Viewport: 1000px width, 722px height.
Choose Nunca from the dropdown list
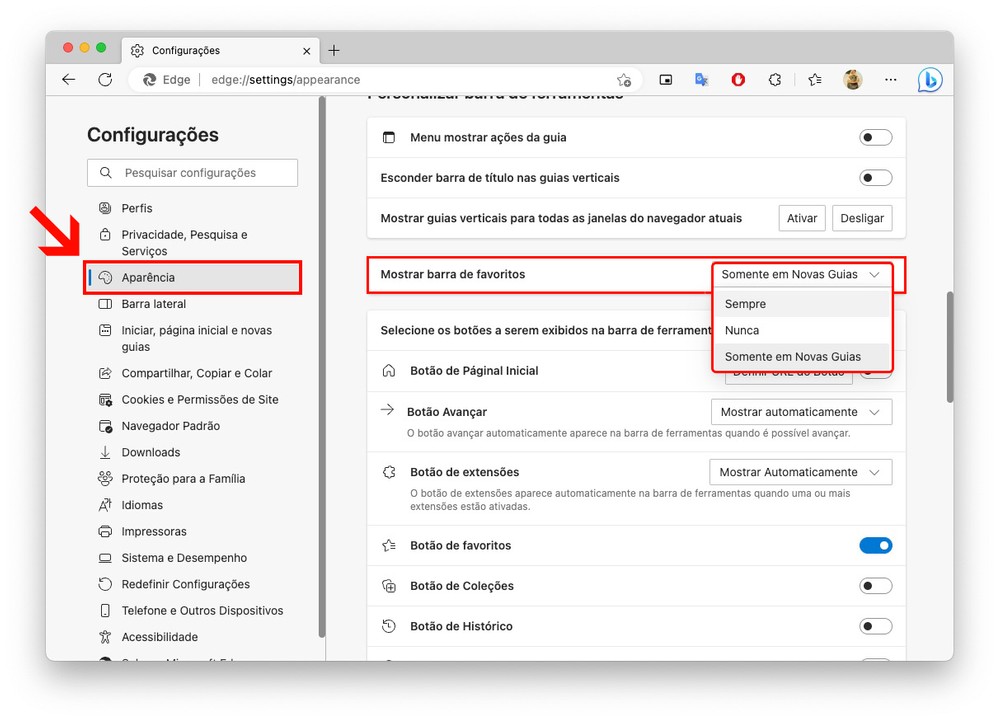(742, 330)
